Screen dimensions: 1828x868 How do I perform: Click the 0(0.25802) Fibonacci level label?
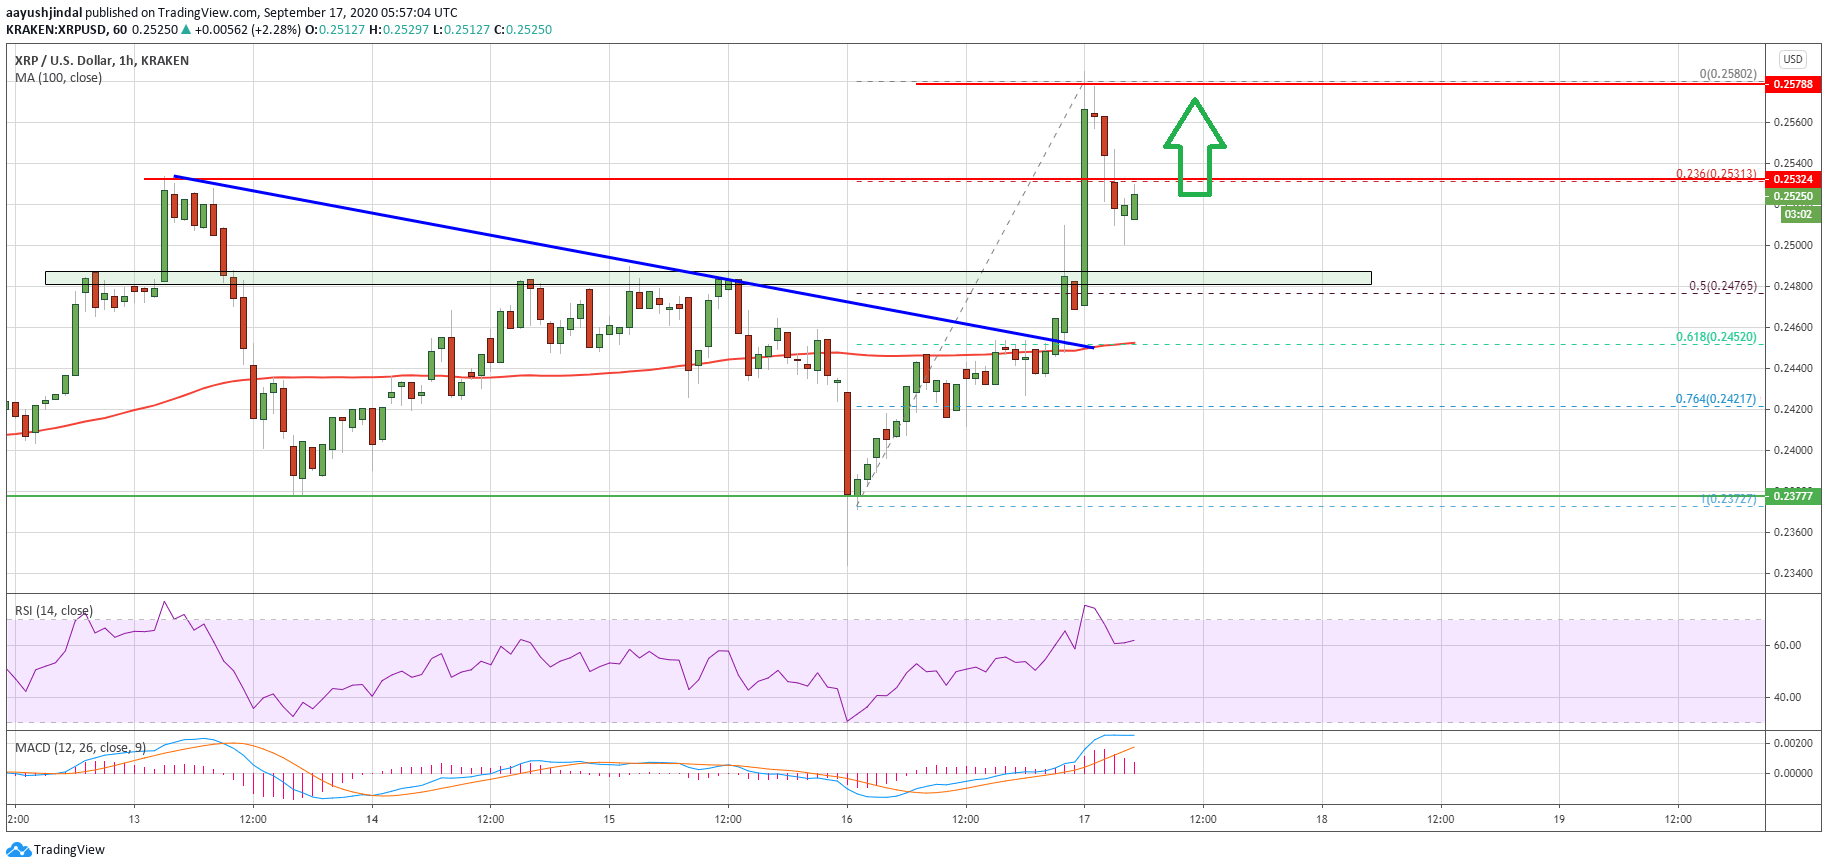tap(1728, 74)
